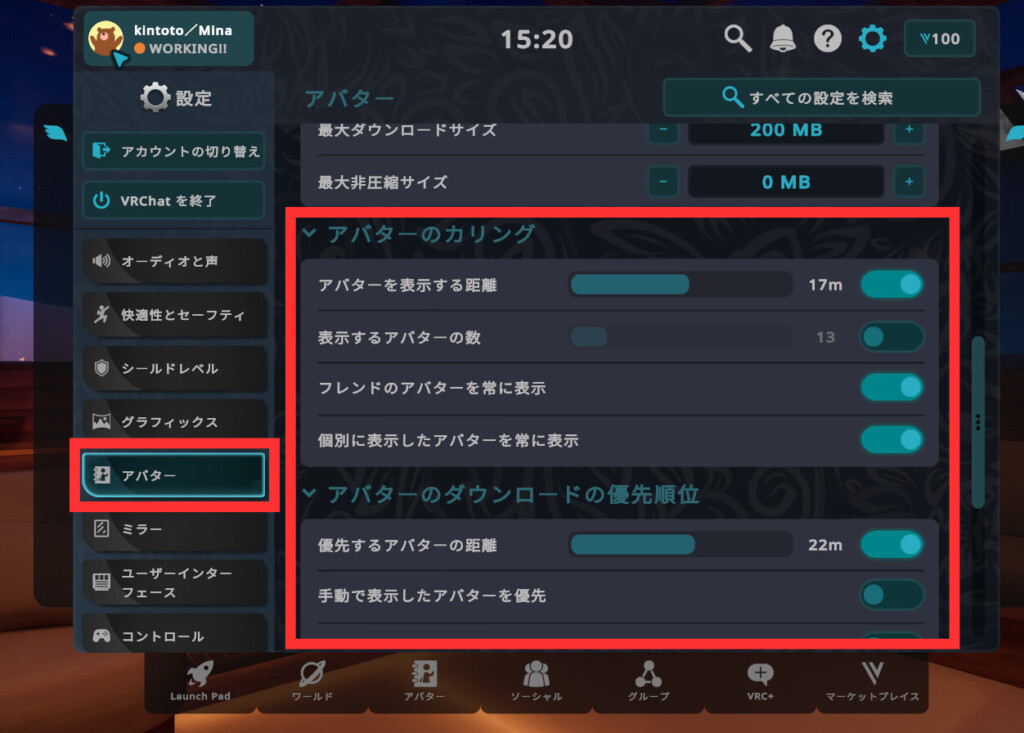
Task: Click アカウントの切り替え button
Action: tap(174, 151)
